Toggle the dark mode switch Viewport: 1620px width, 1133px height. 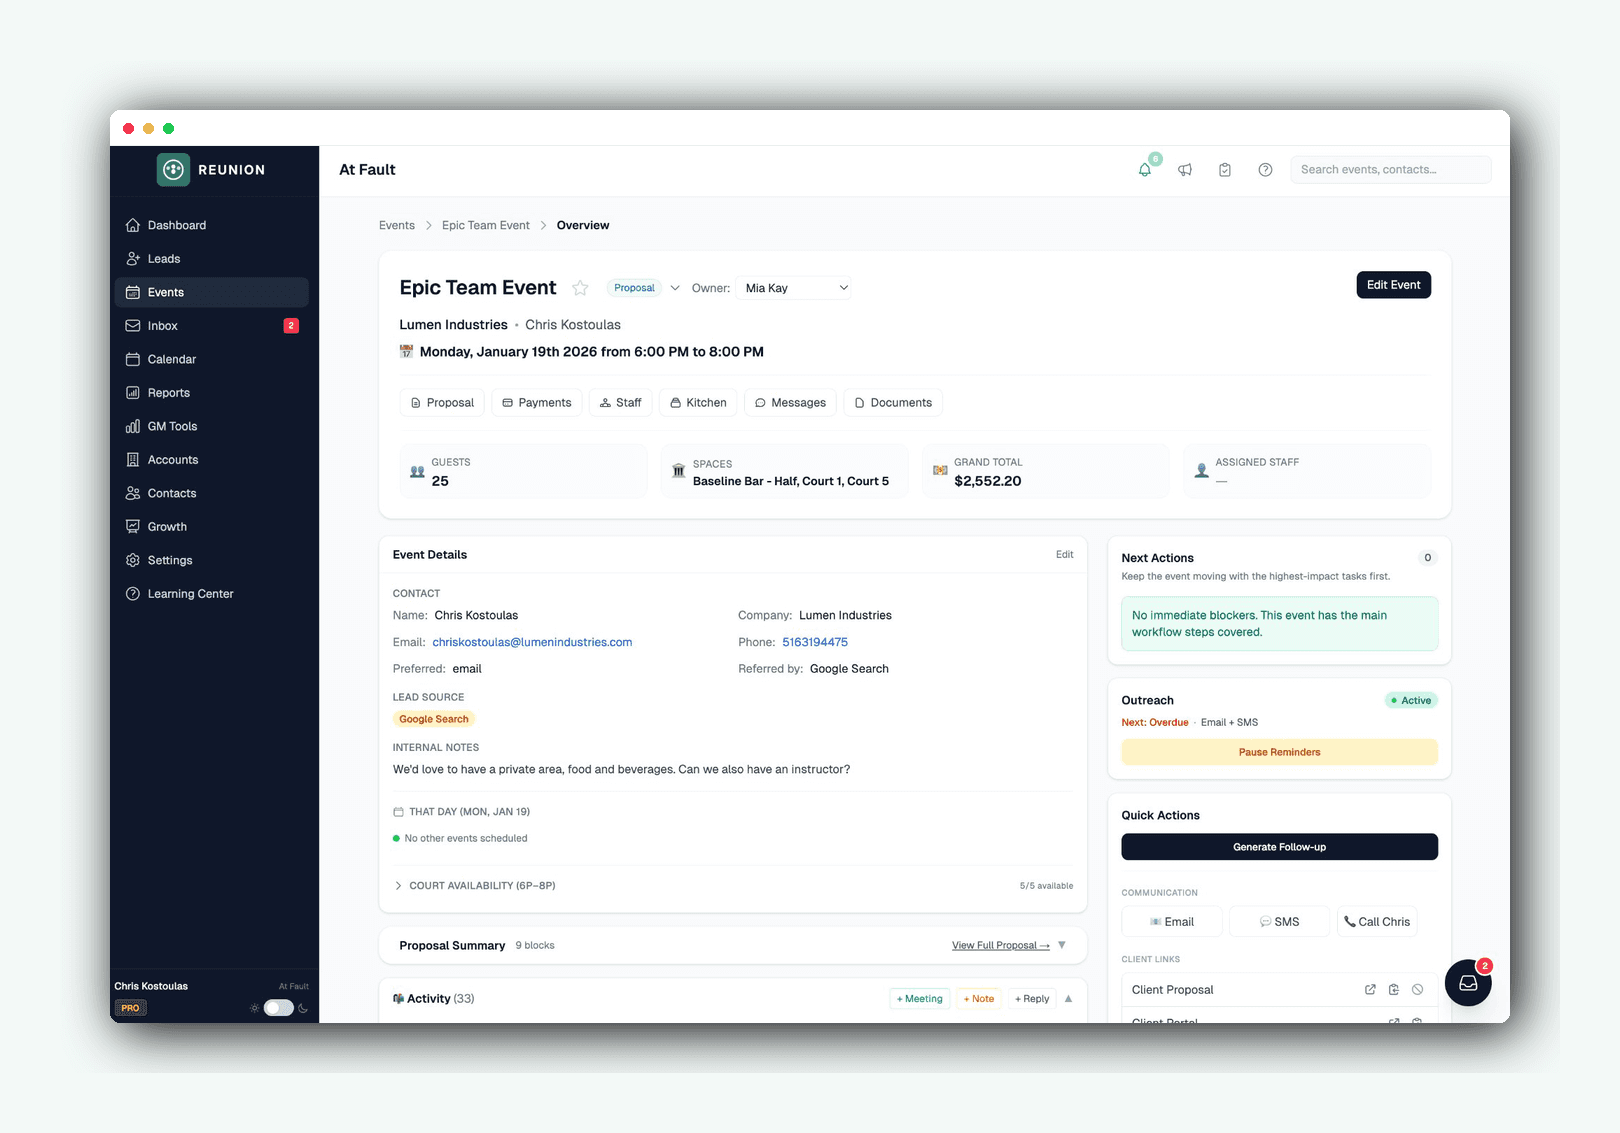click(279, 1008)
